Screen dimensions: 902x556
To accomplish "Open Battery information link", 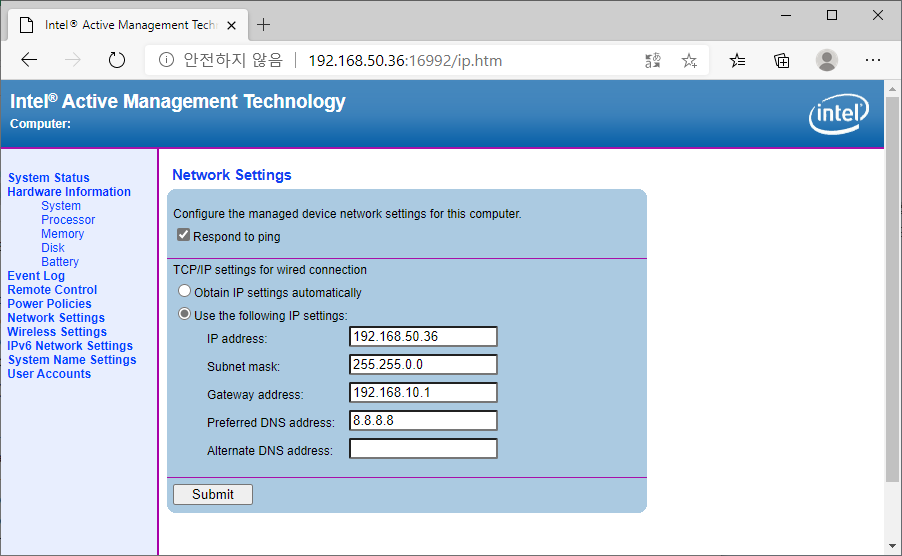I will pyautogui.click(x=60, y=262).
